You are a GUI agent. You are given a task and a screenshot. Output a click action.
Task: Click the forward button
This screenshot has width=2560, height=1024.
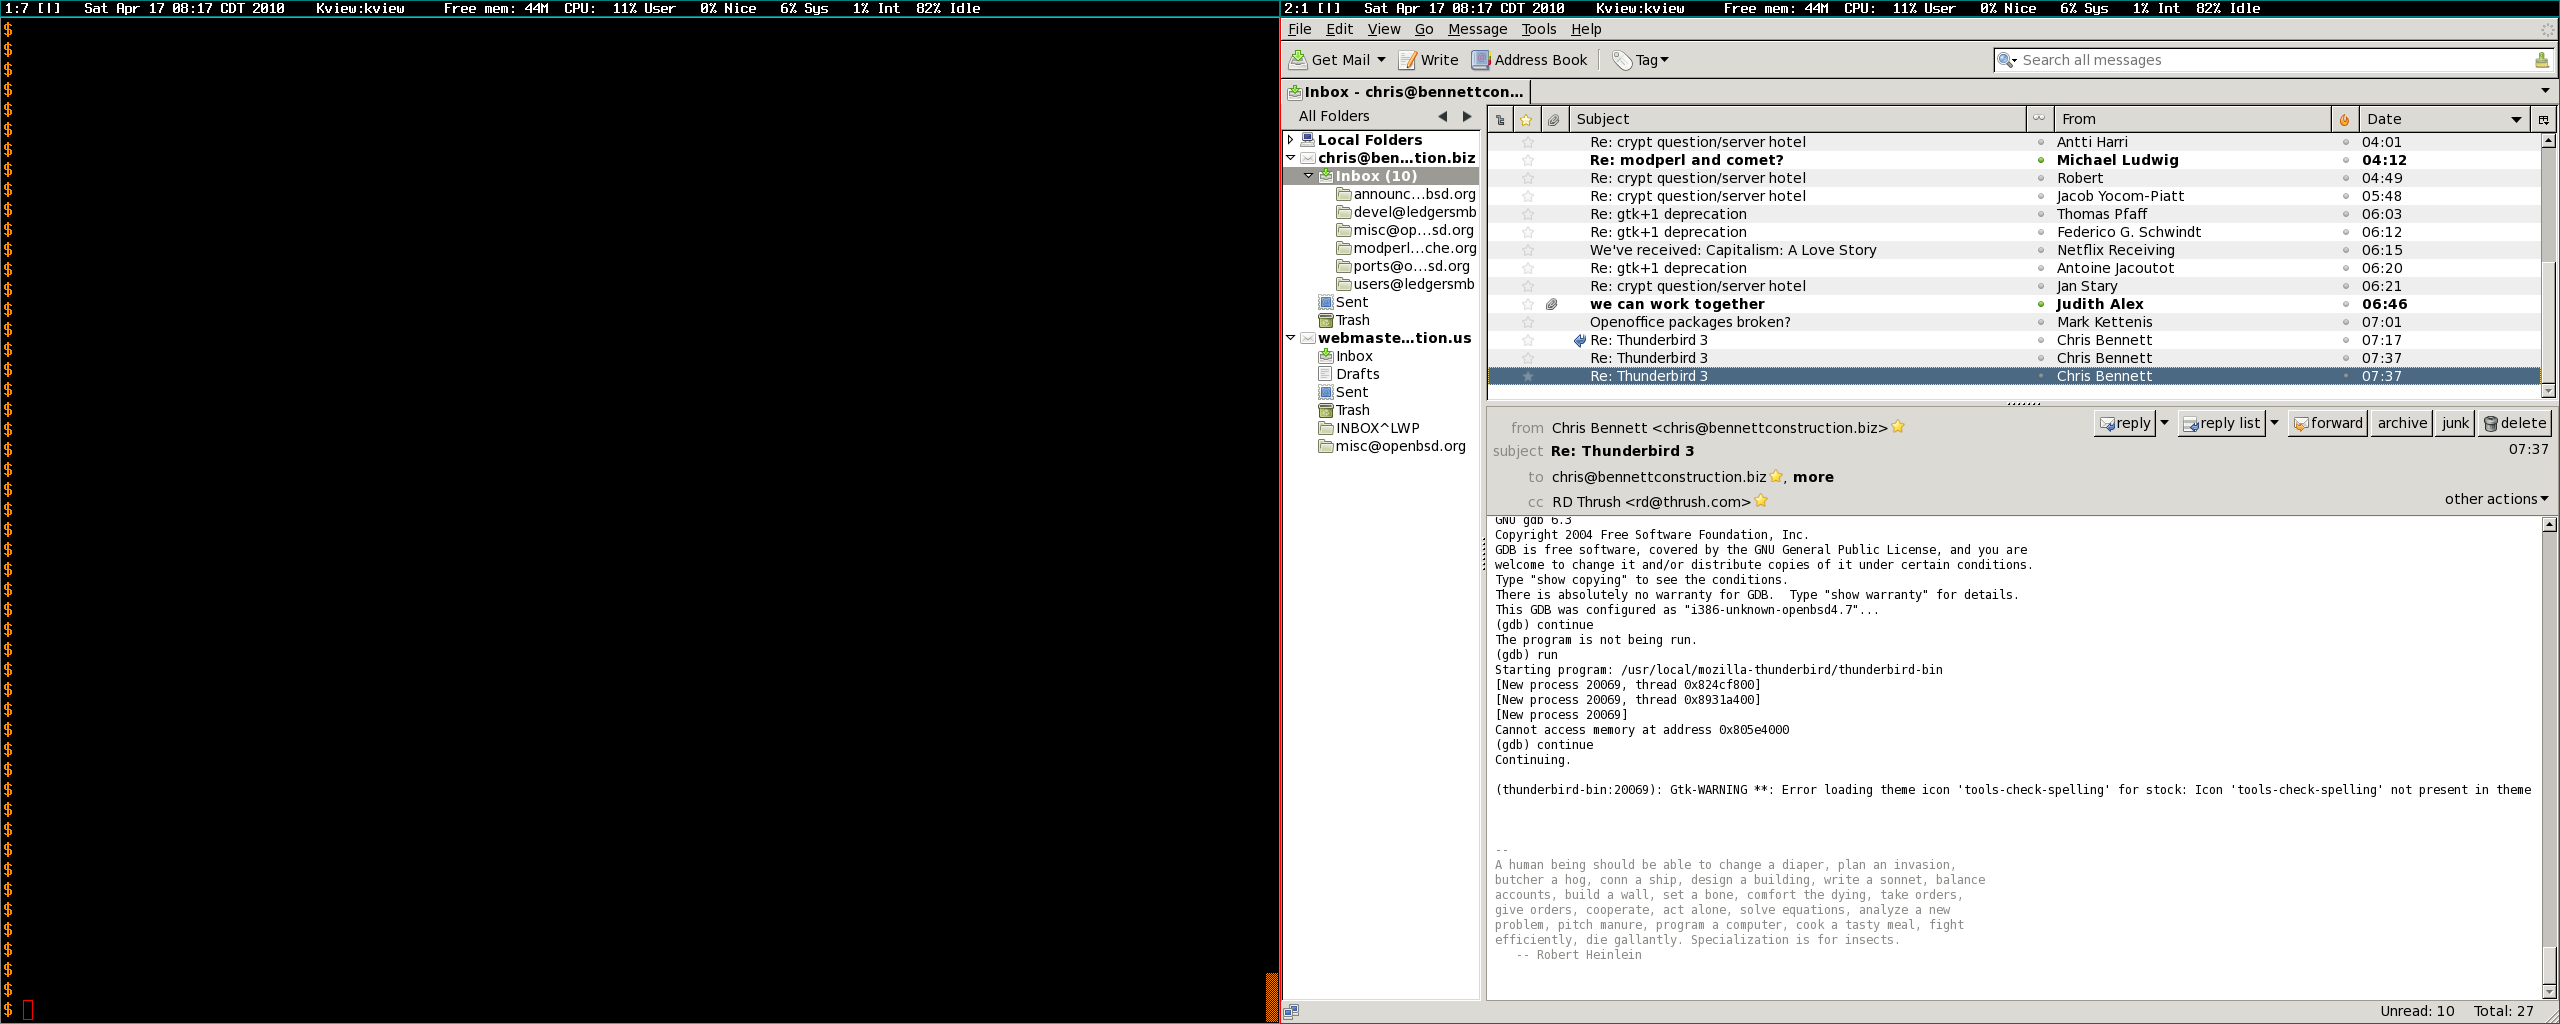click(2327, 423)
